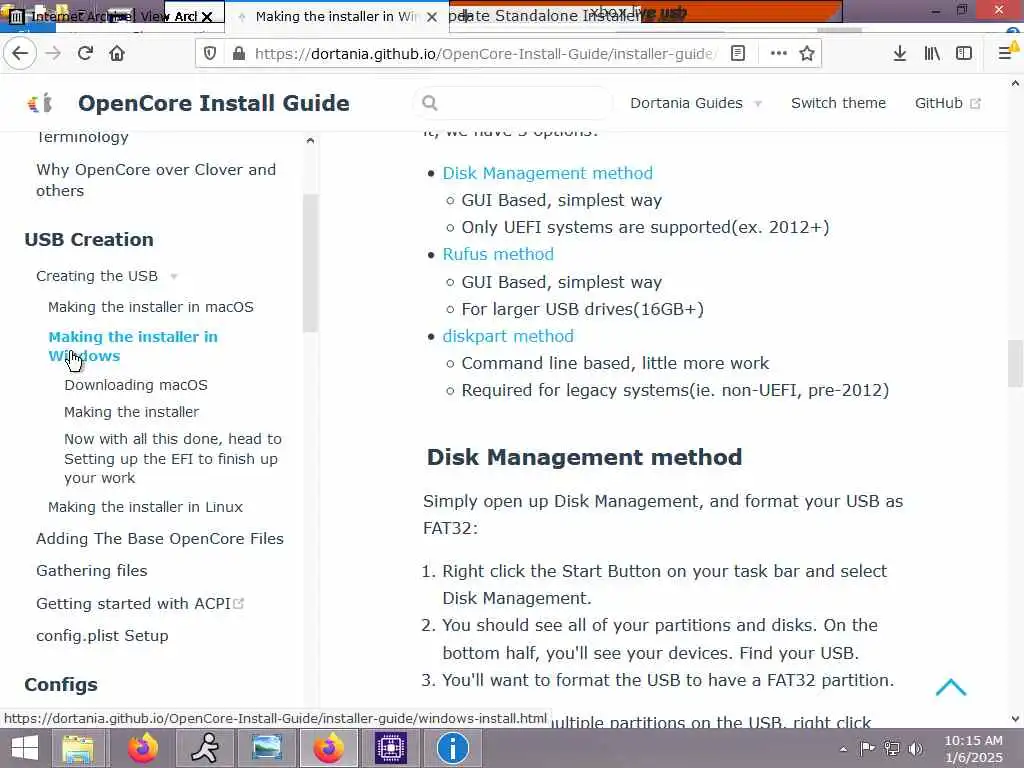
Task: Follow the Rufus method link
Action: tap(498, 254)
